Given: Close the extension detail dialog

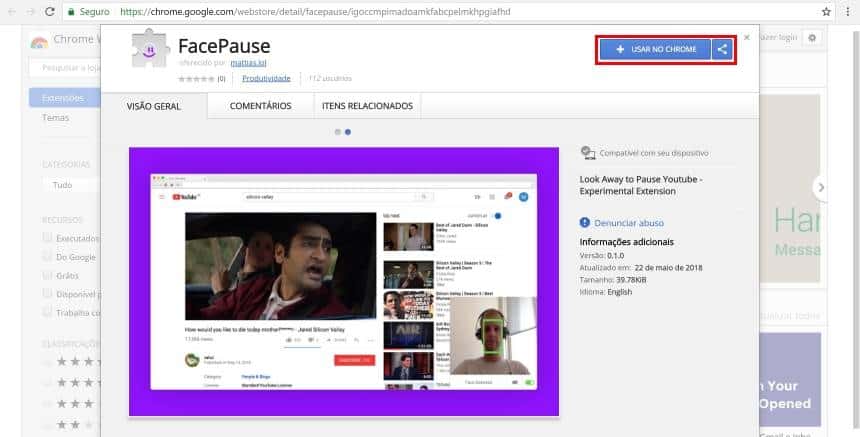Looking at the screenshot, I should (746, 37).
